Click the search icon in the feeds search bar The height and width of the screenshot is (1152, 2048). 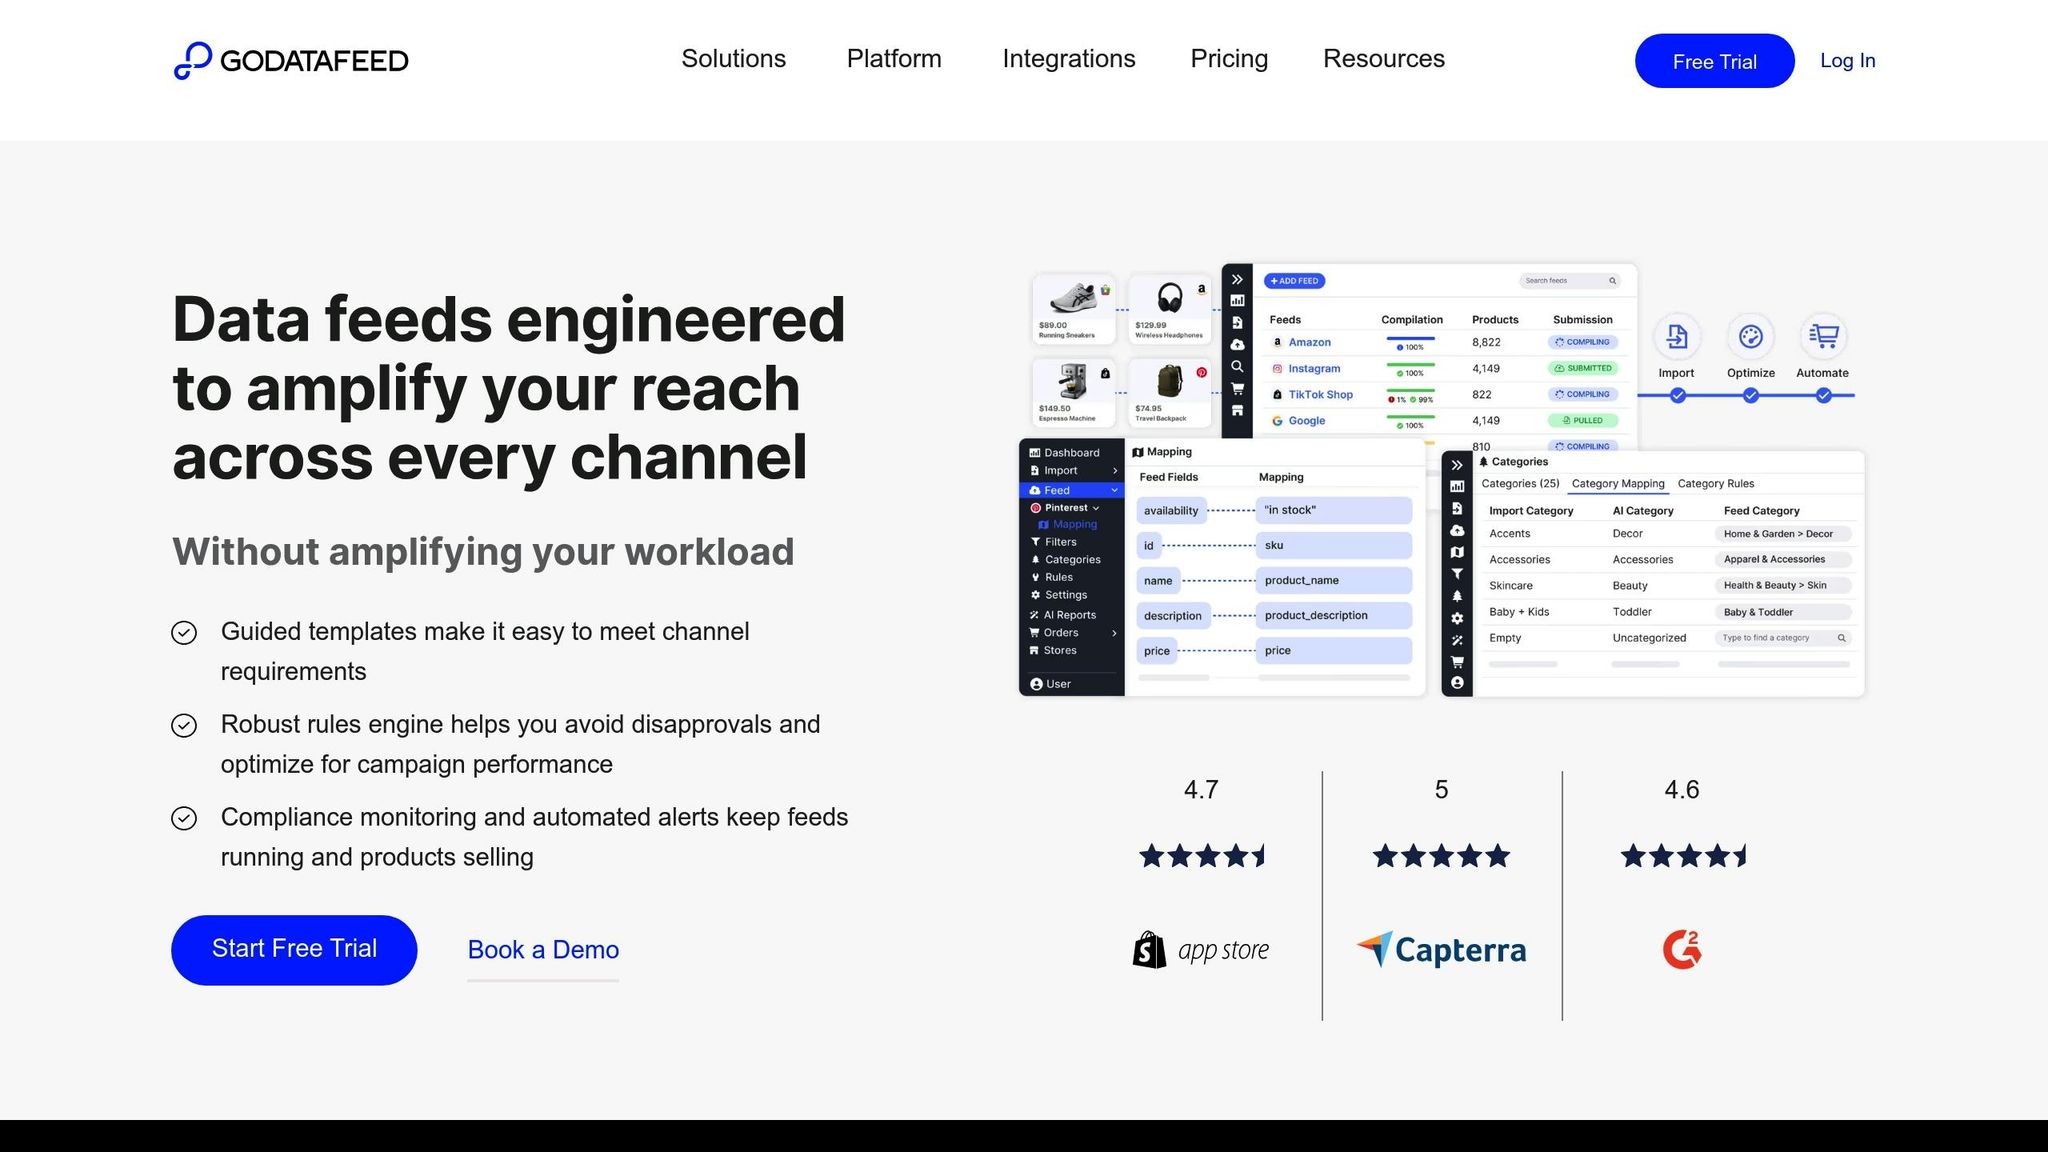tap(1612, 280)
